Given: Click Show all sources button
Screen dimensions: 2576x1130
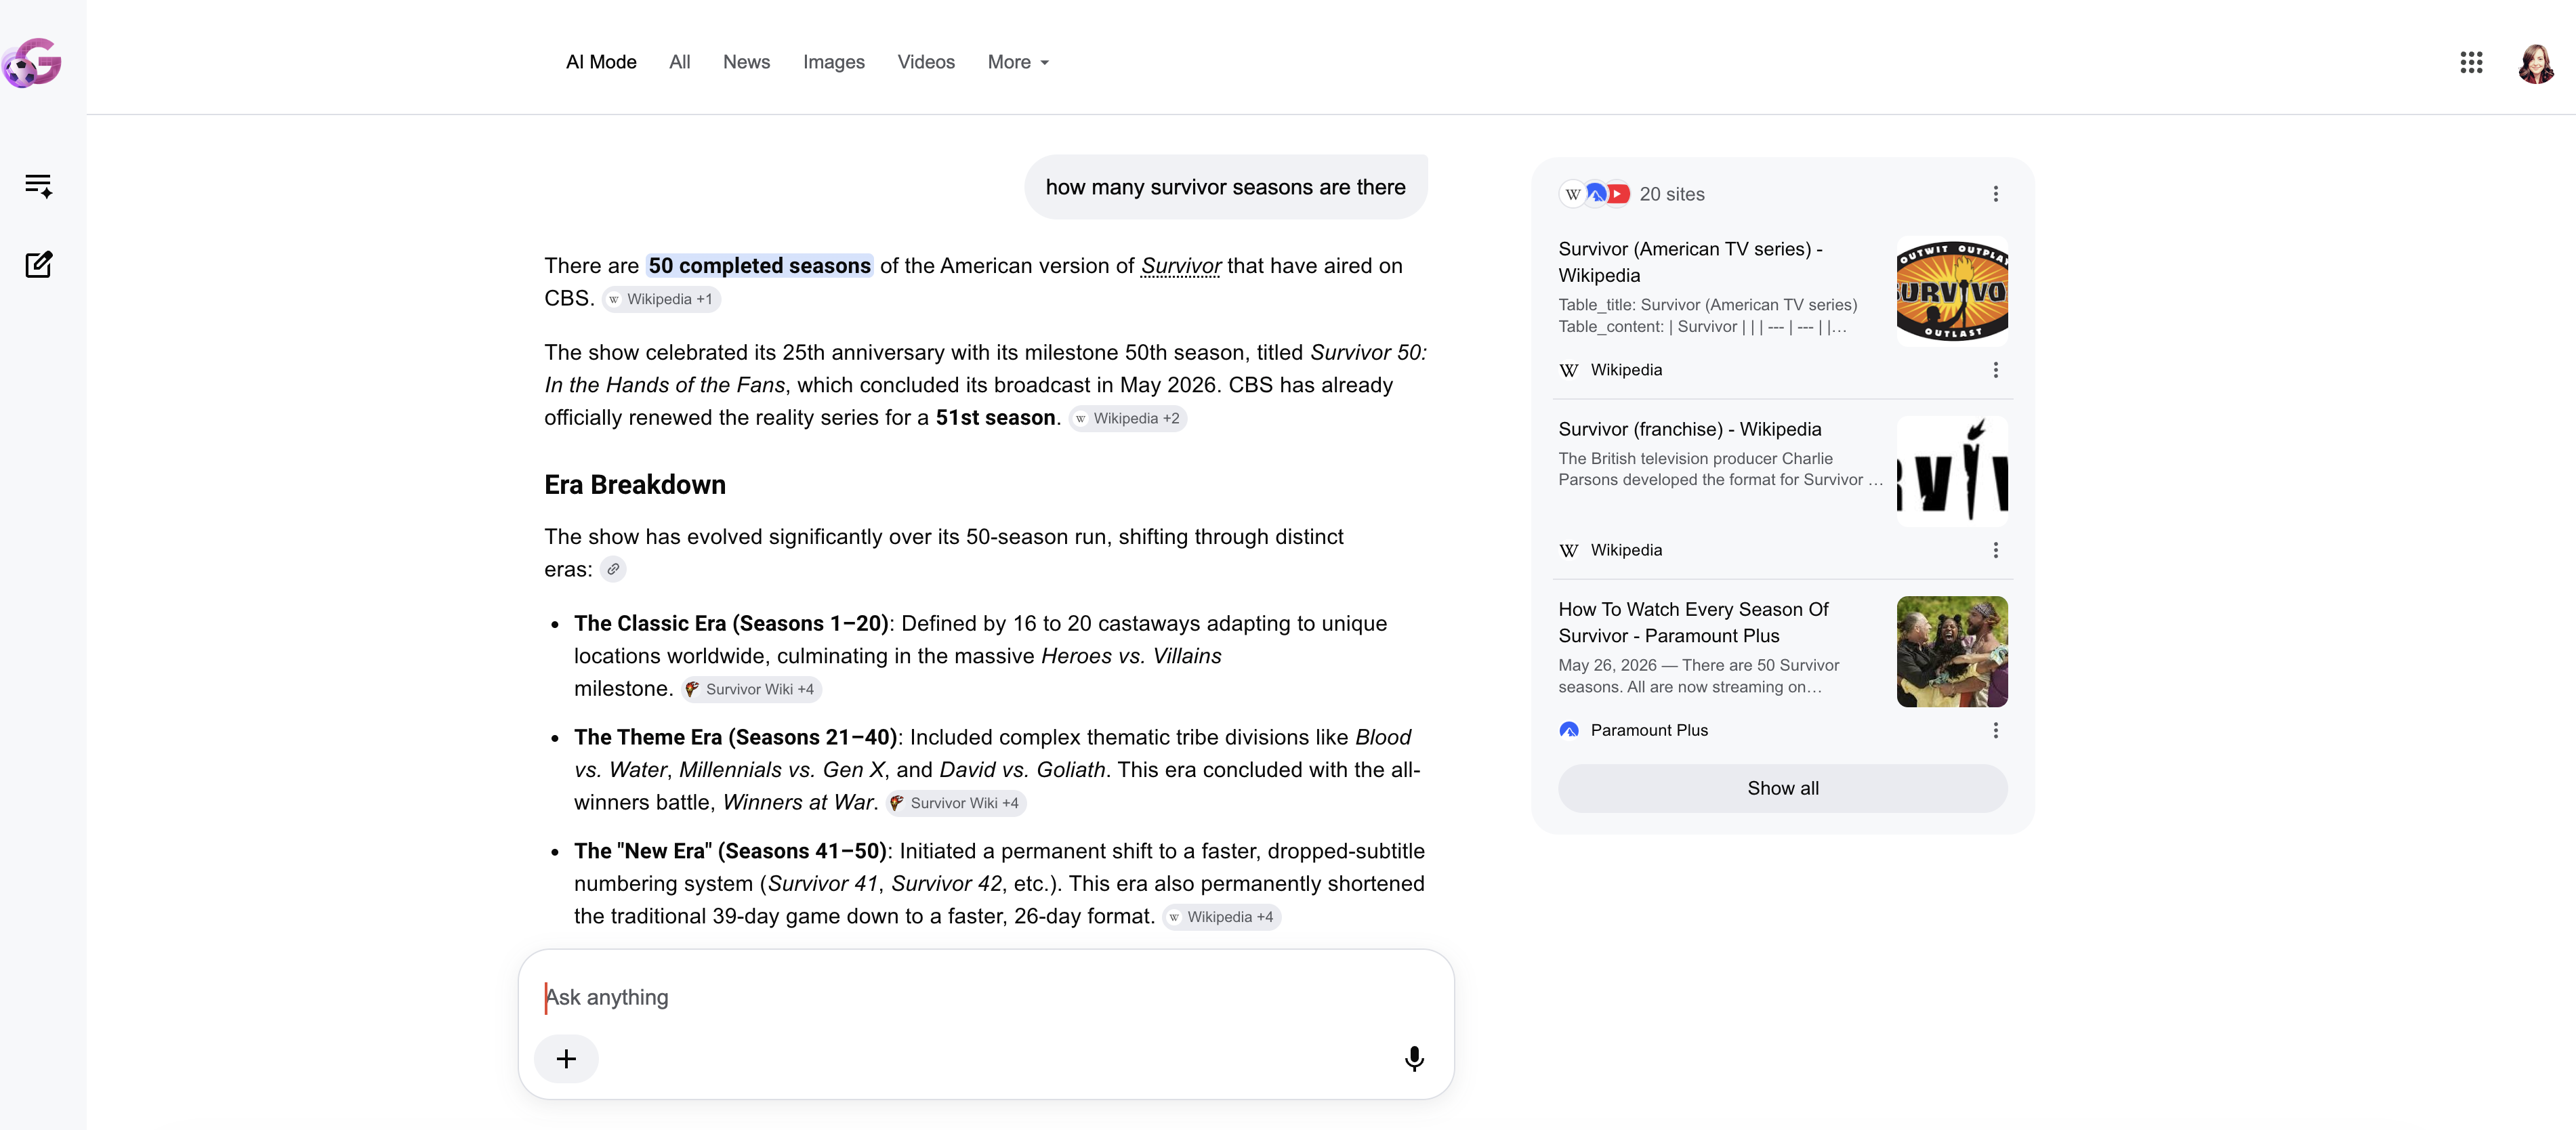Looking at the screenshot, I should (1782, 788).
